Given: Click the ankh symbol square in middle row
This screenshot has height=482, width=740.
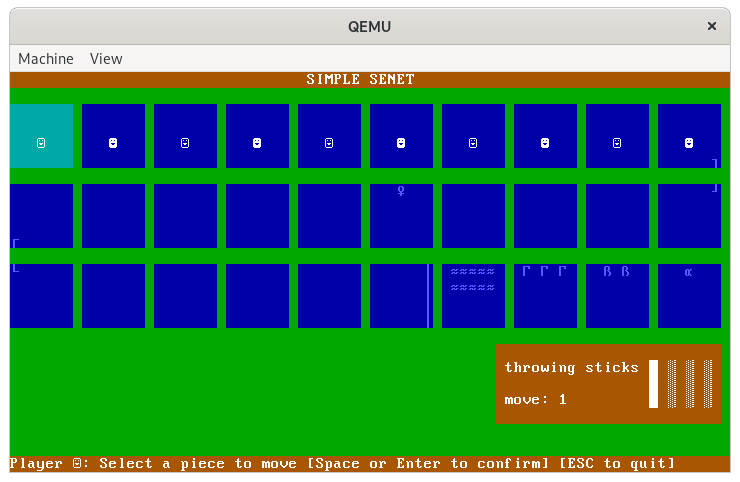Looking at the screenshot, I should pos(401,215).
